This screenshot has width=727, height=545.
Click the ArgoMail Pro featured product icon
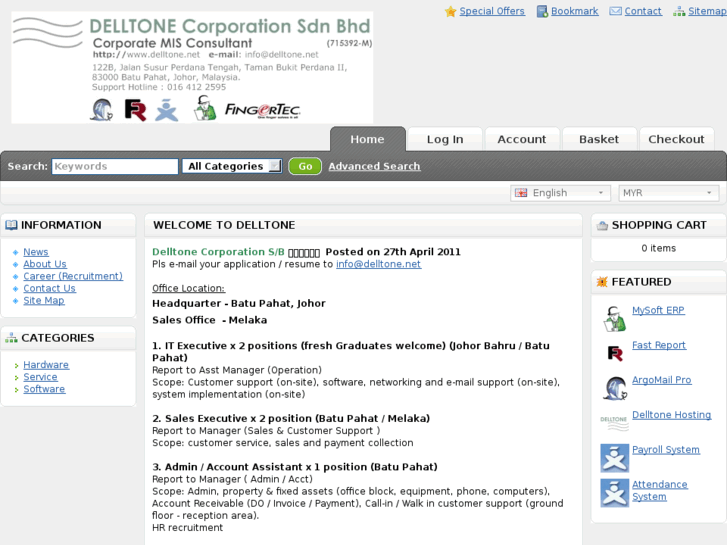tap(615, 388)
